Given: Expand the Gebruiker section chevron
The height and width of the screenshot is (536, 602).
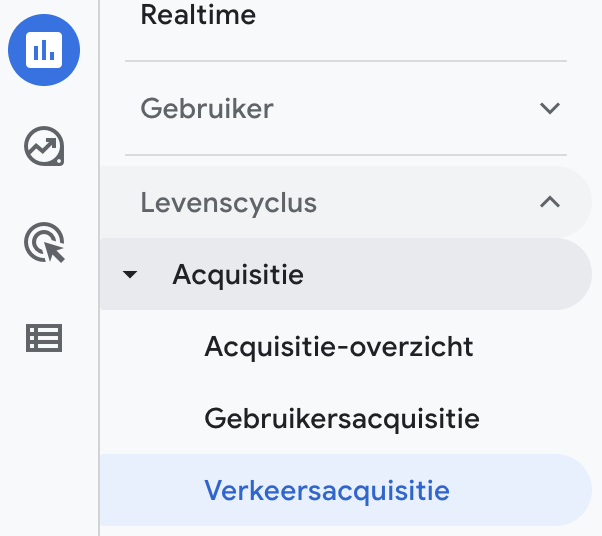Looking at the screenshot, I should 549,108.
